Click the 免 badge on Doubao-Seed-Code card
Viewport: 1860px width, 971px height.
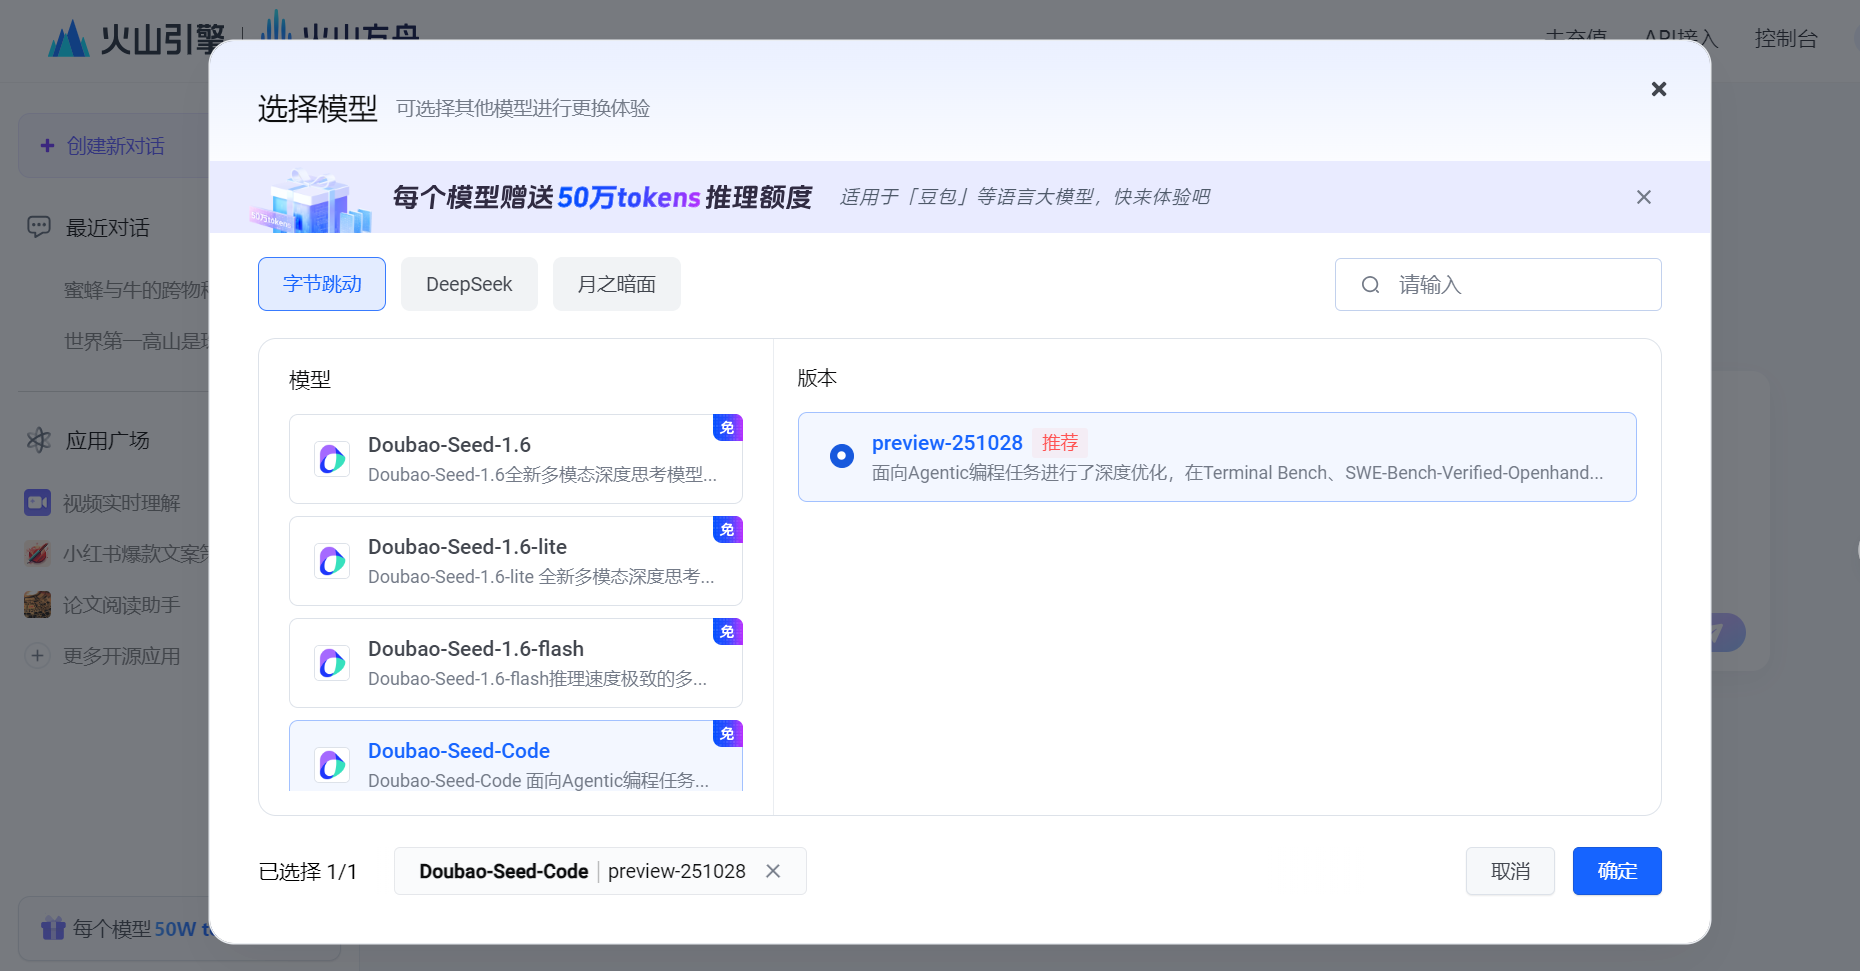[x=727, y=734]
